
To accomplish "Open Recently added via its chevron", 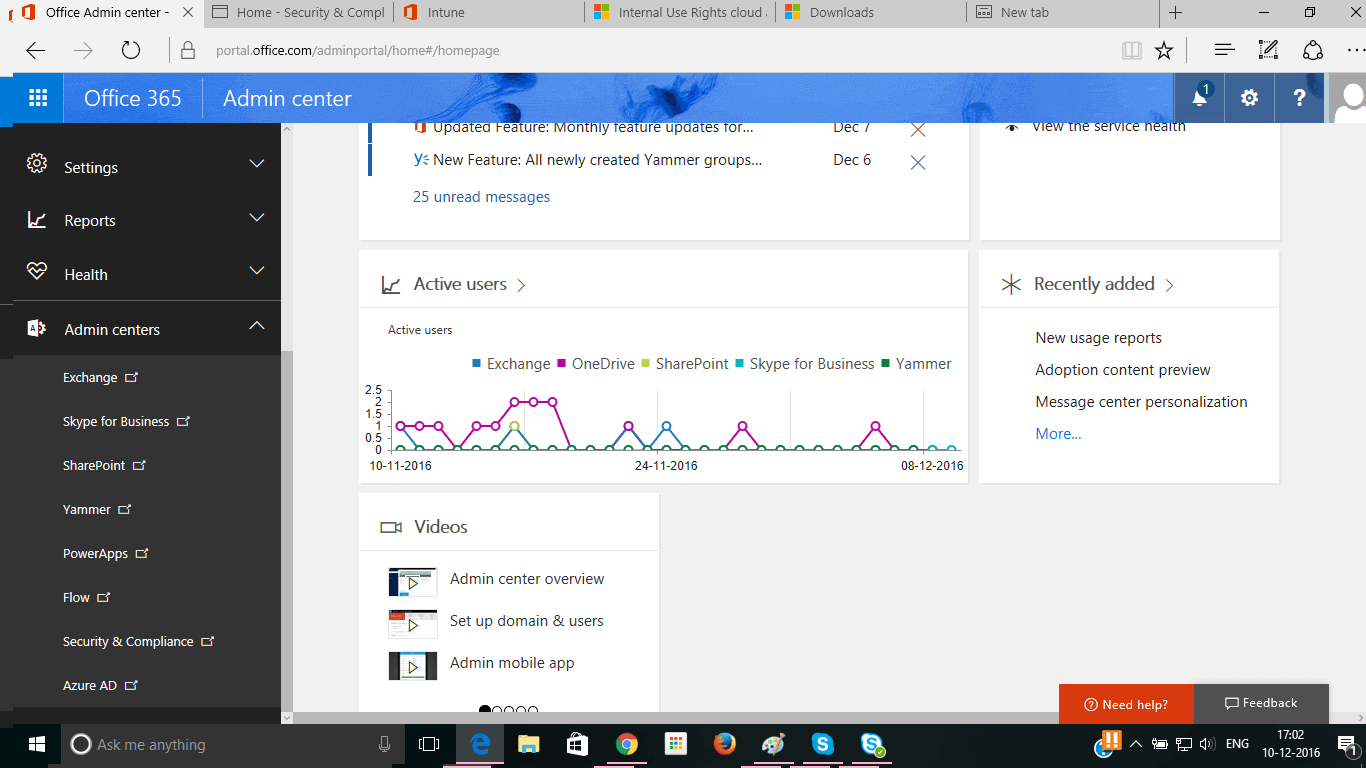I will (x=1169, y=286).
